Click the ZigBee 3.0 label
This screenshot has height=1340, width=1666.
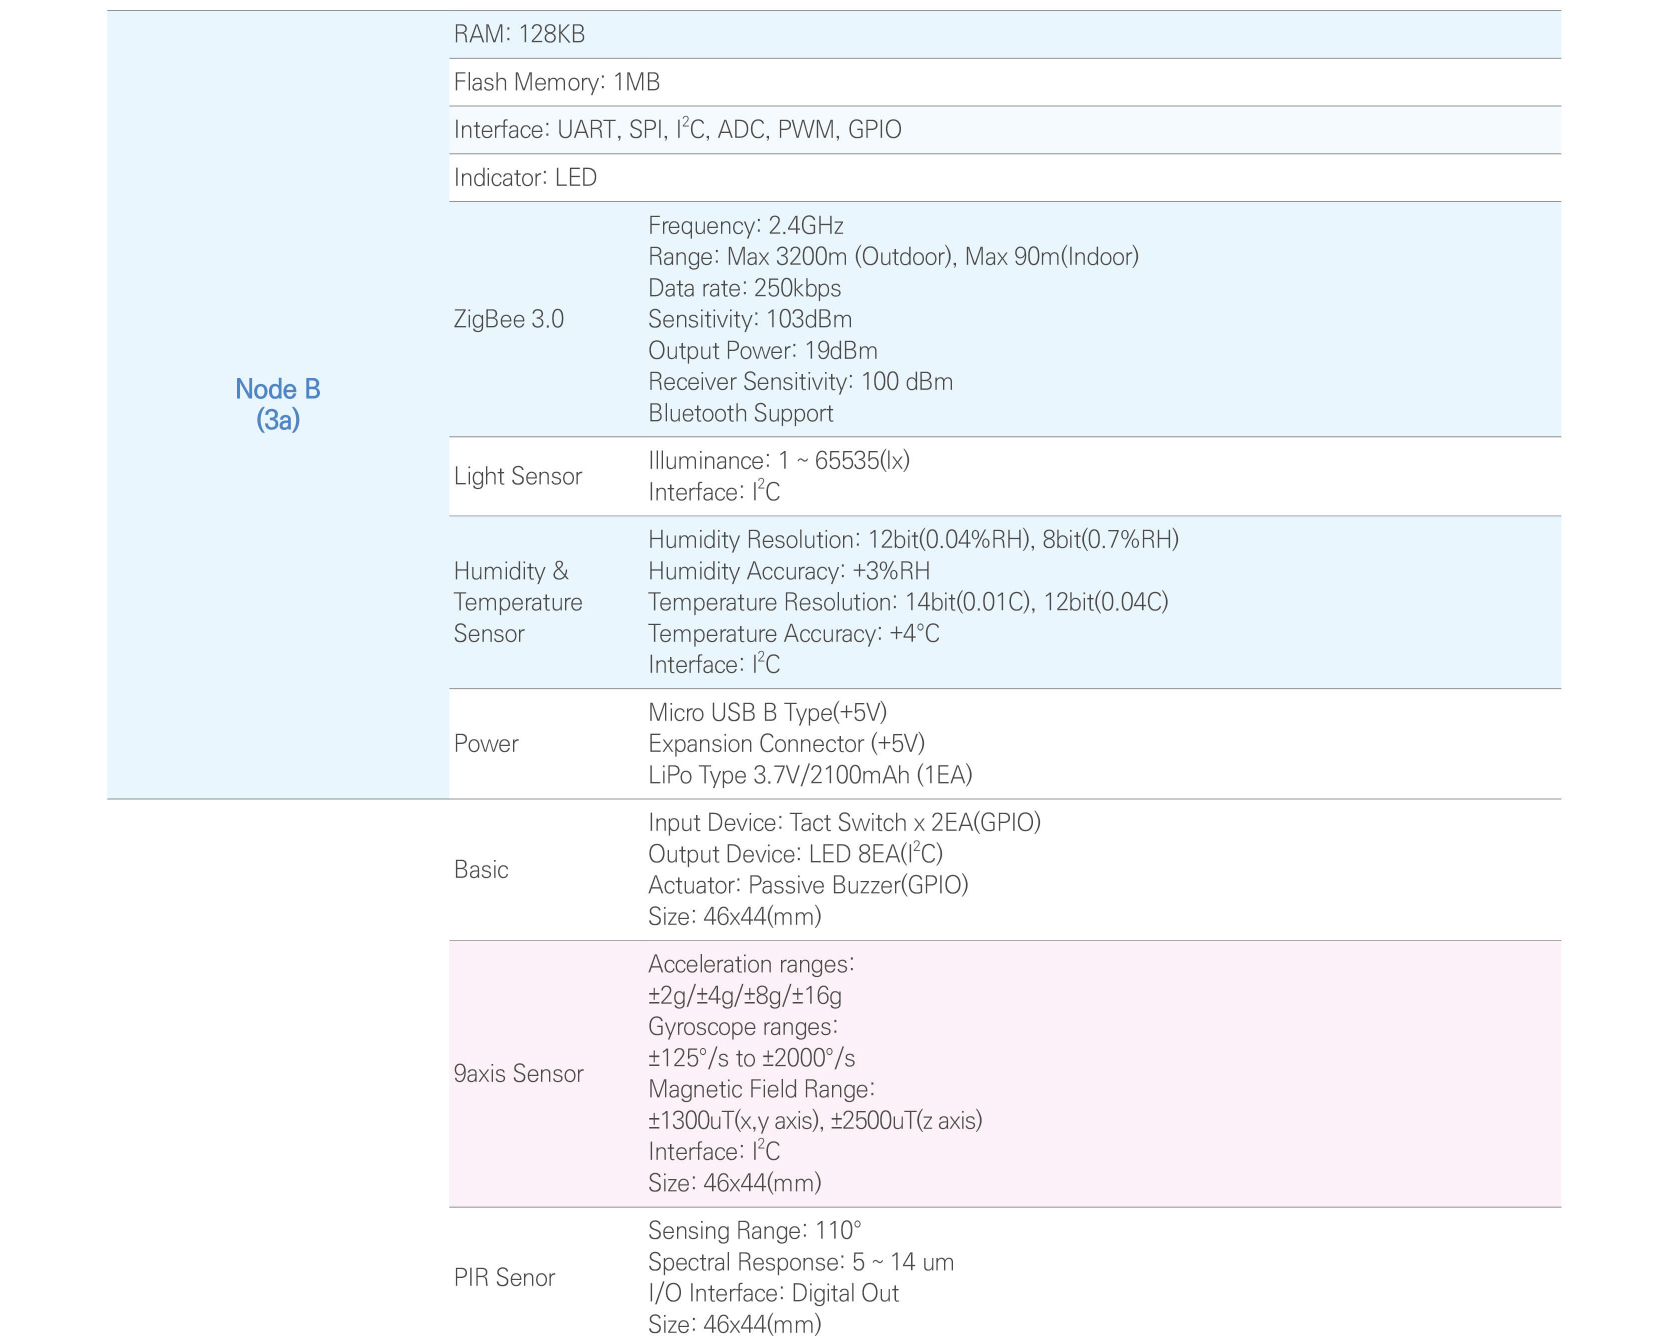point(508,319)
